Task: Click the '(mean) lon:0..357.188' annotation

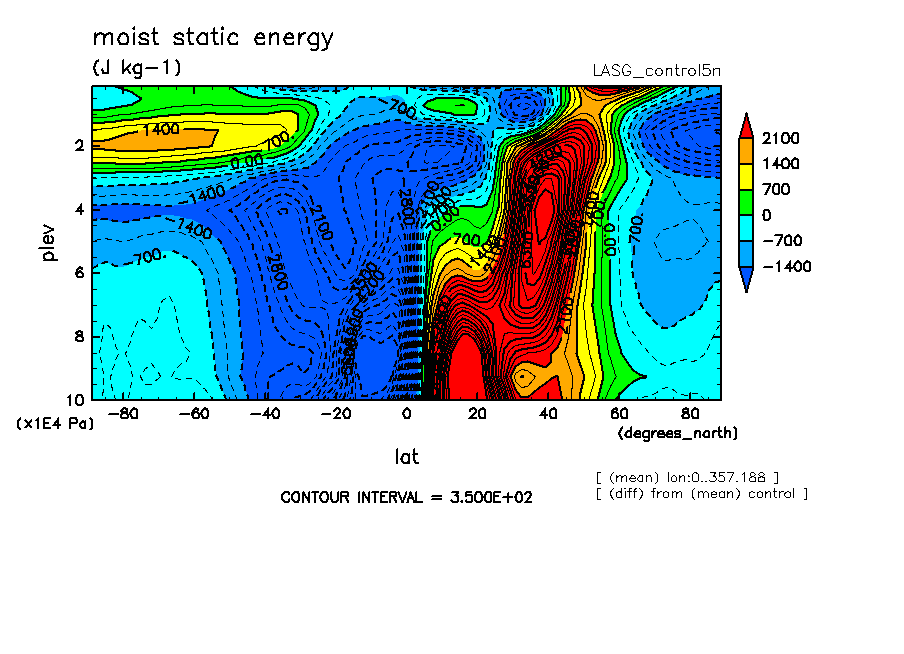Action: (687, 477)
